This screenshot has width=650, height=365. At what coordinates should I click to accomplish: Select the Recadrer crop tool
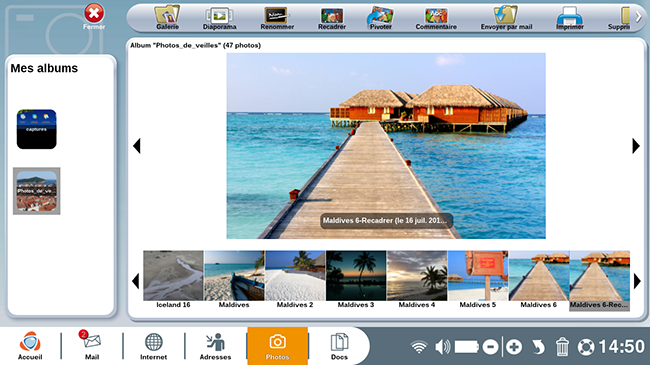332,17
